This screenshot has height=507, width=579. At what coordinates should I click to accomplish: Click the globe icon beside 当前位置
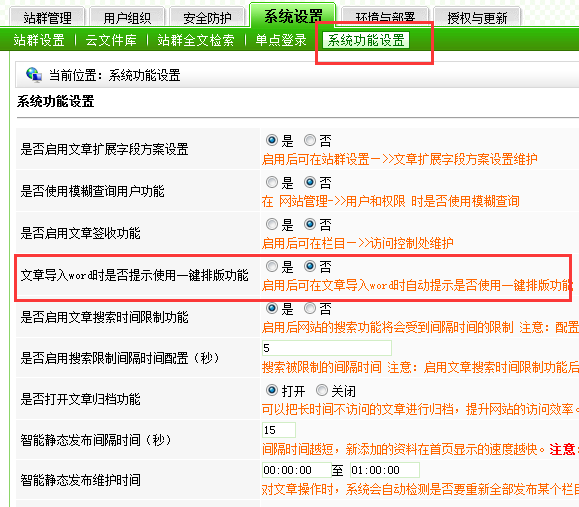(34, 75)
